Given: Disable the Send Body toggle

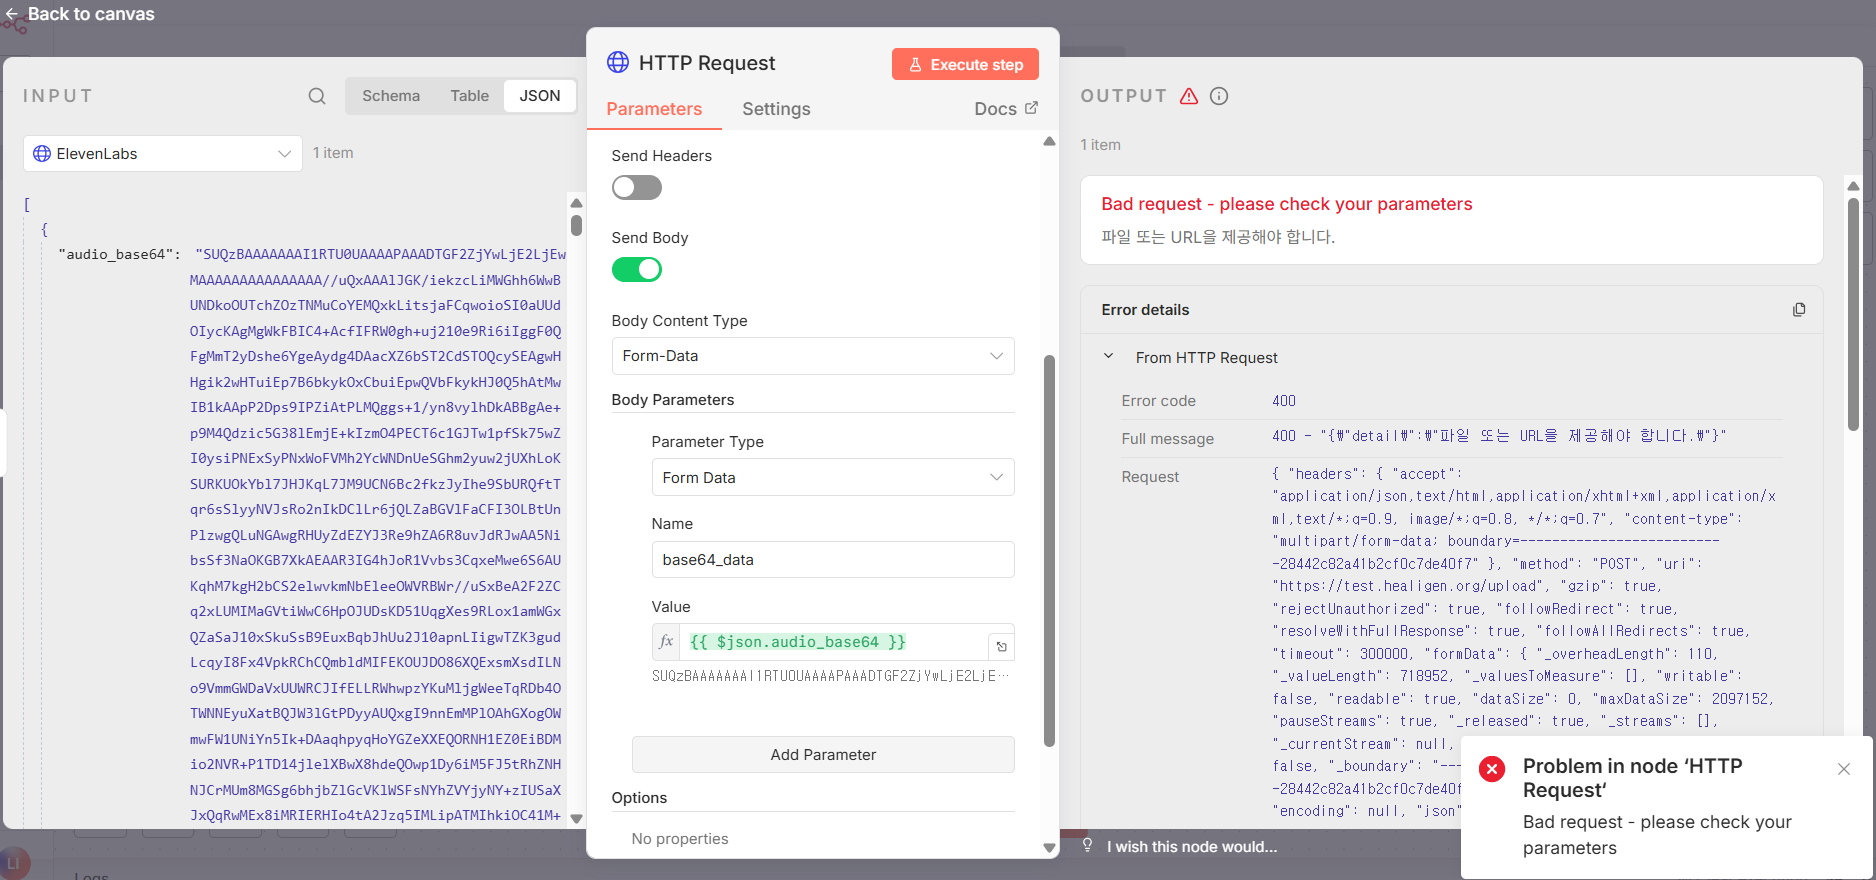Looking at the screenshot, I should click(637, 270).
